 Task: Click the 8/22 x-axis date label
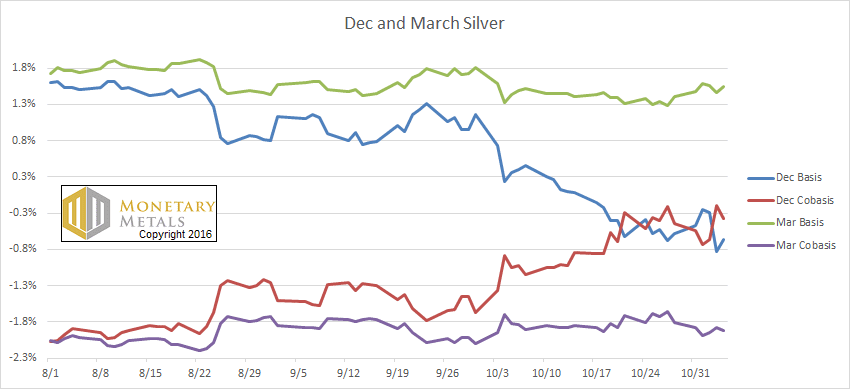[x=196, y=373]
